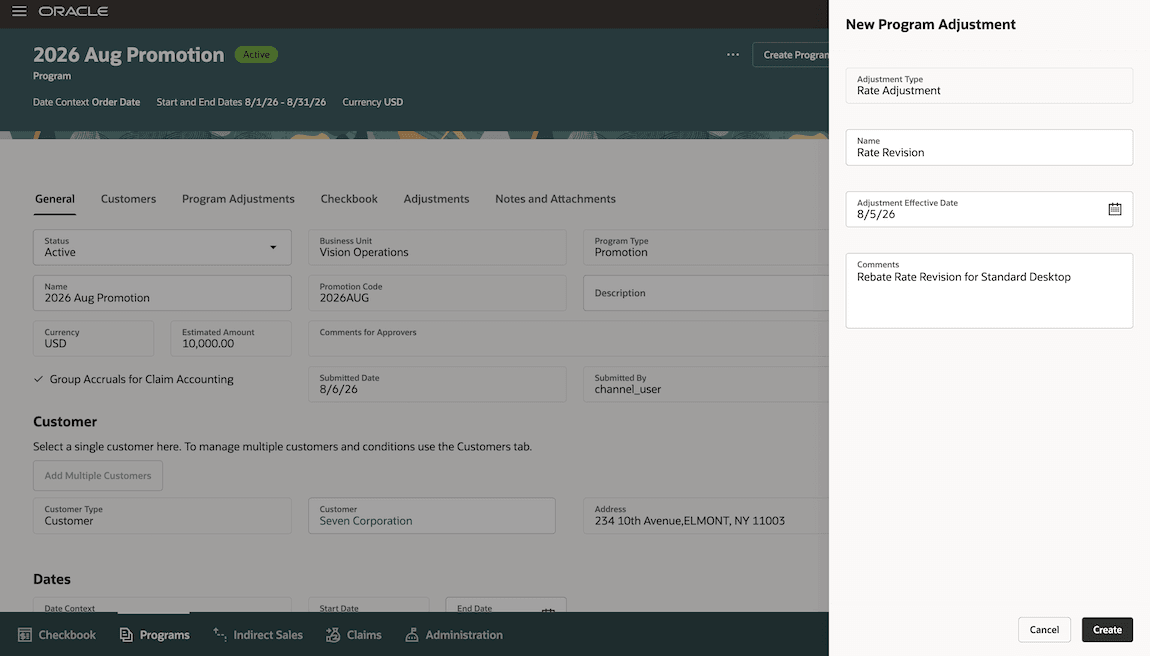This screenshot has width=1150, height=656.
Task: Click the Create Program button
Action: [x=791, y=55]
